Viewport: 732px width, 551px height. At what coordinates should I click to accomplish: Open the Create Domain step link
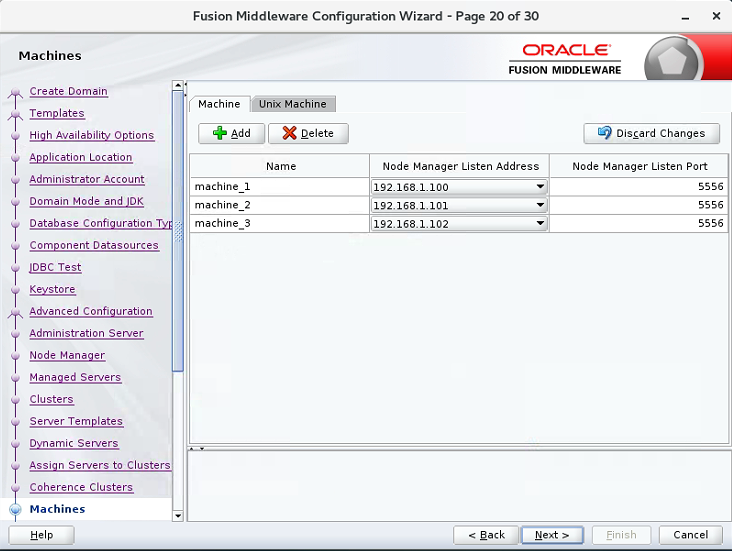(x=68, y=91)
